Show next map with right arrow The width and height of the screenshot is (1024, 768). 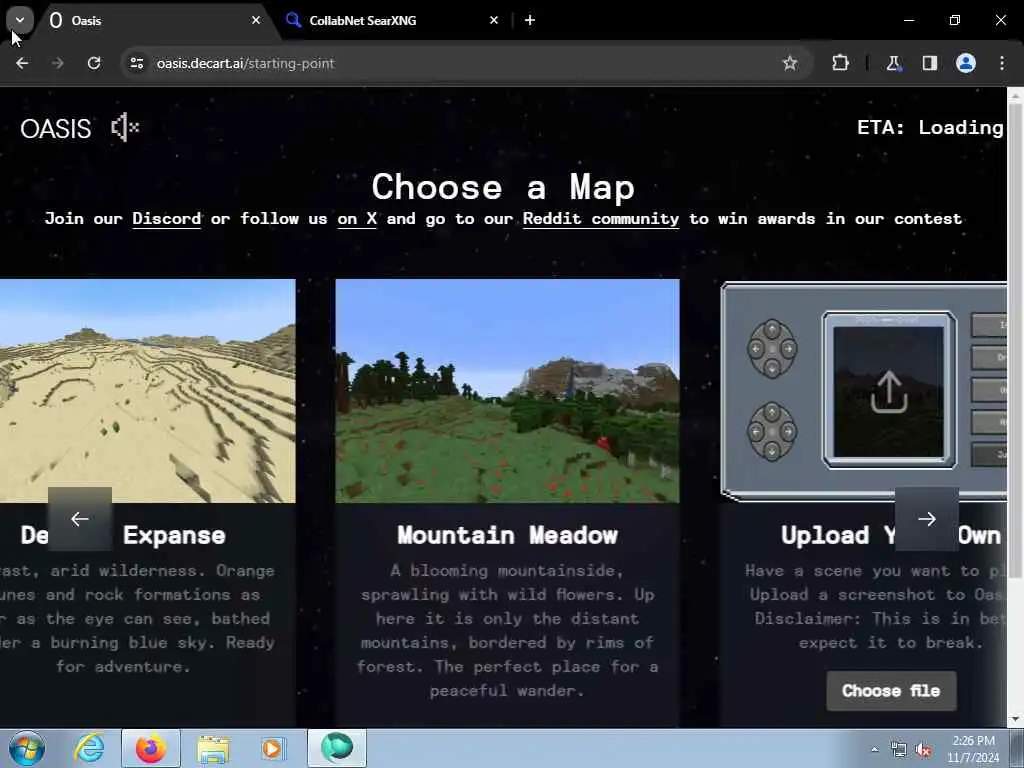(x=927, y=519)
